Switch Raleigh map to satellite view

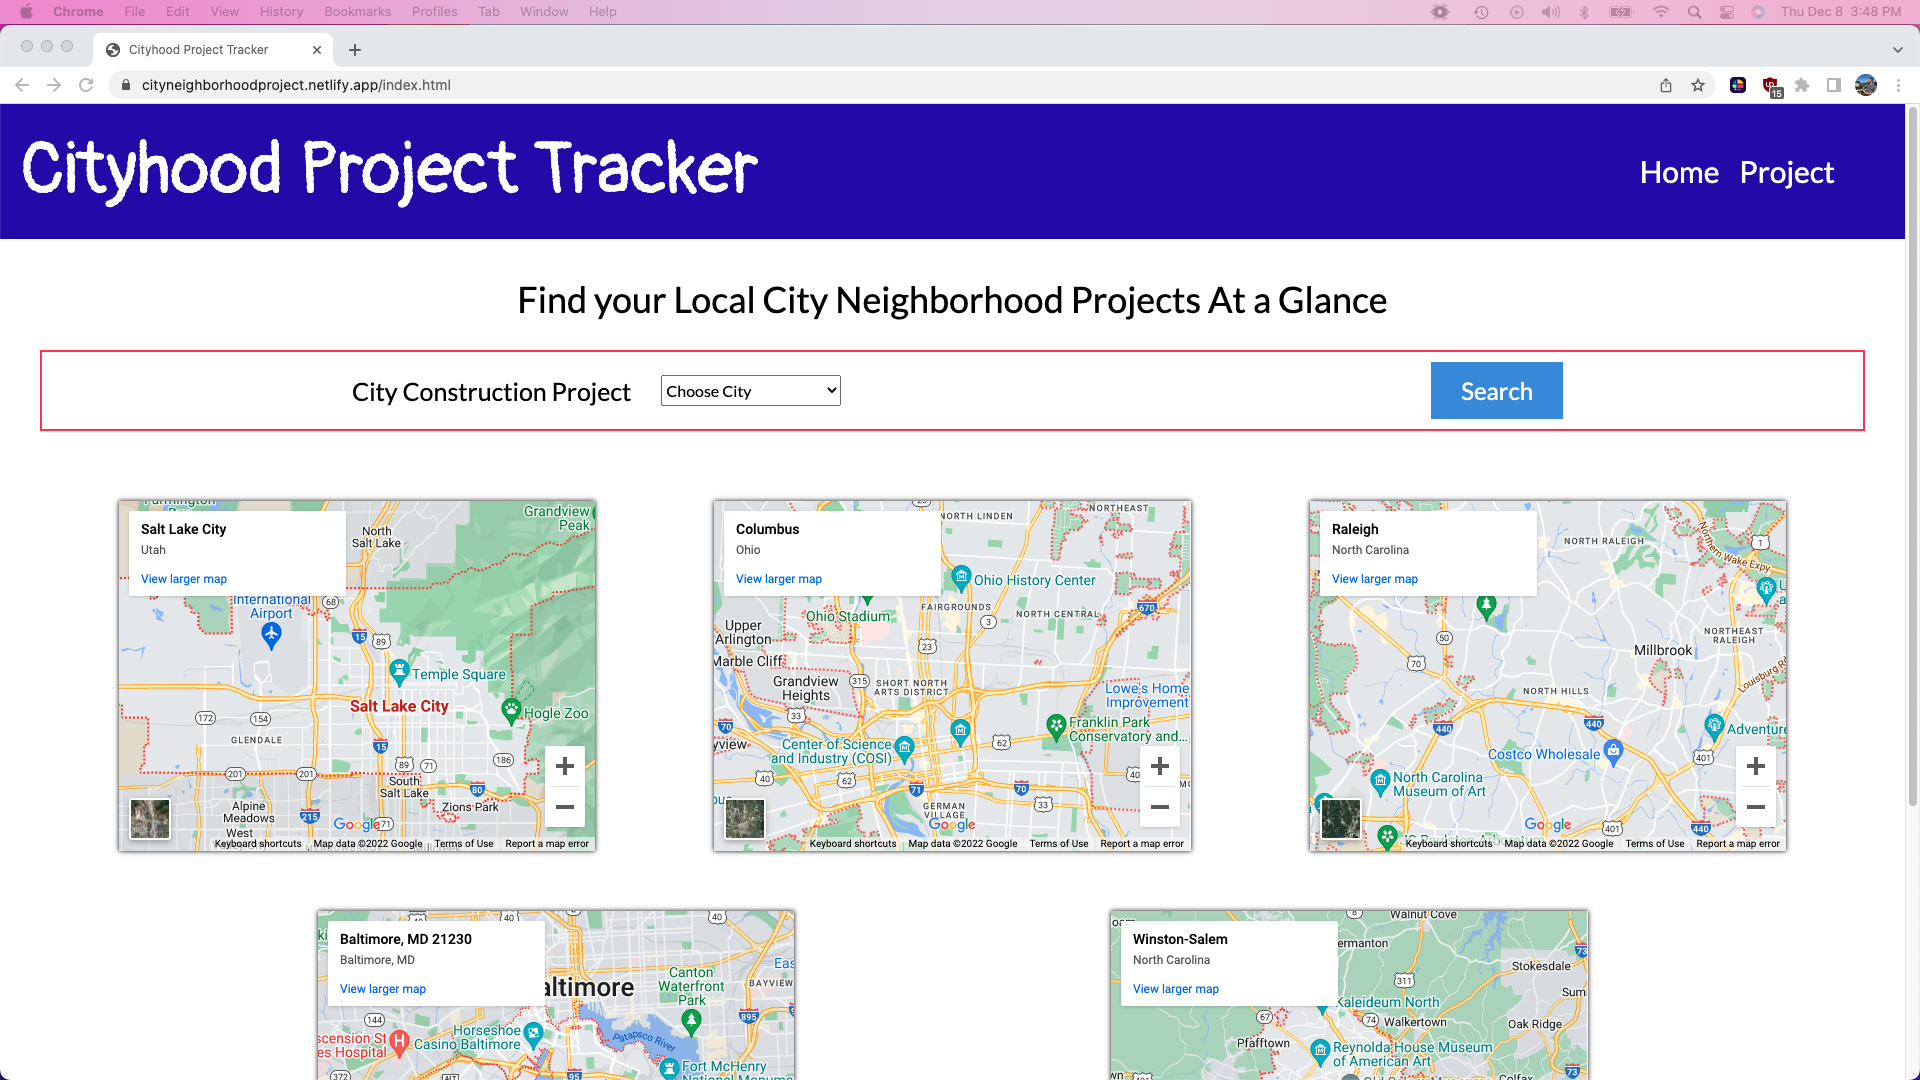(x=1341, y=819)
